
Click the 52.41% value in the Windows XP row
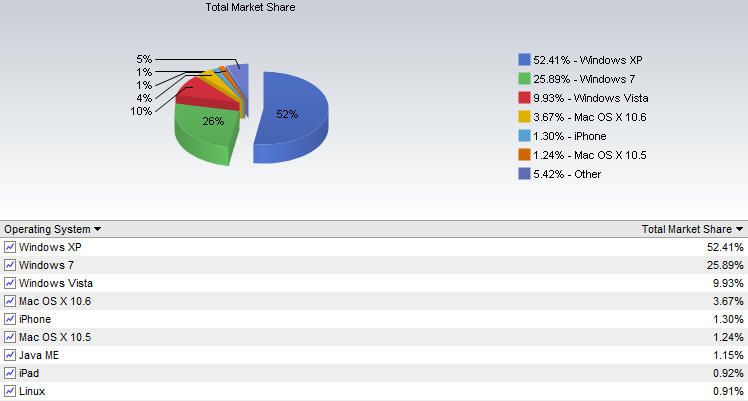coord(723,247)
